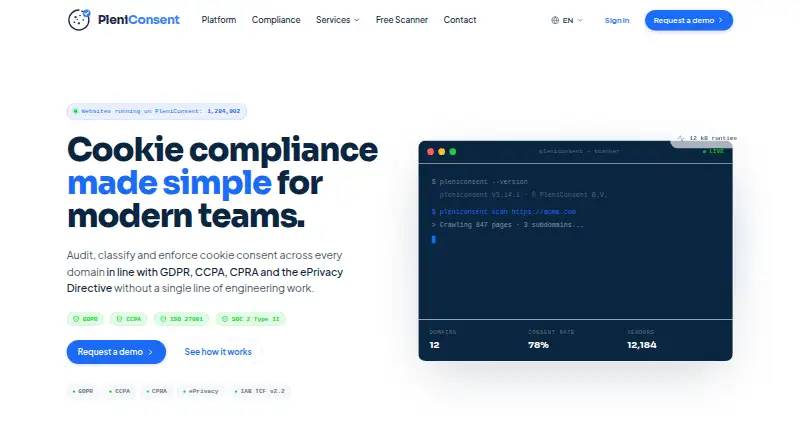800x440 pixels.
Task: Click the red dot in the terminal window
Action: tap(431, 152)
